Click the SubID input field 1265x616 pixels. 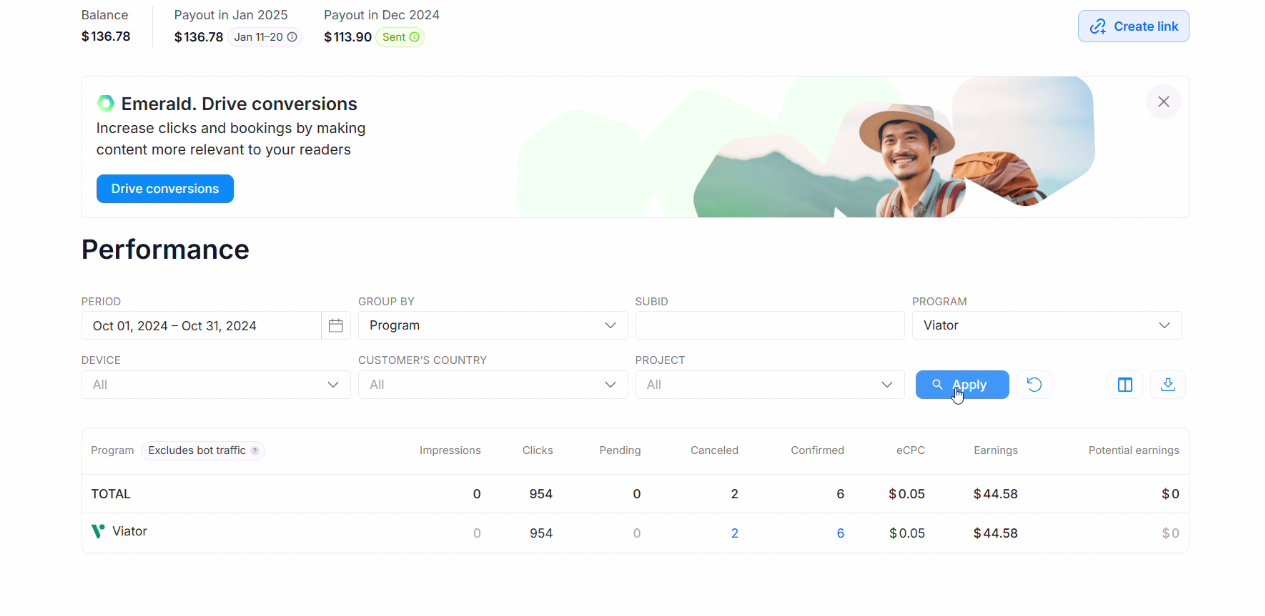coord(770,326)
